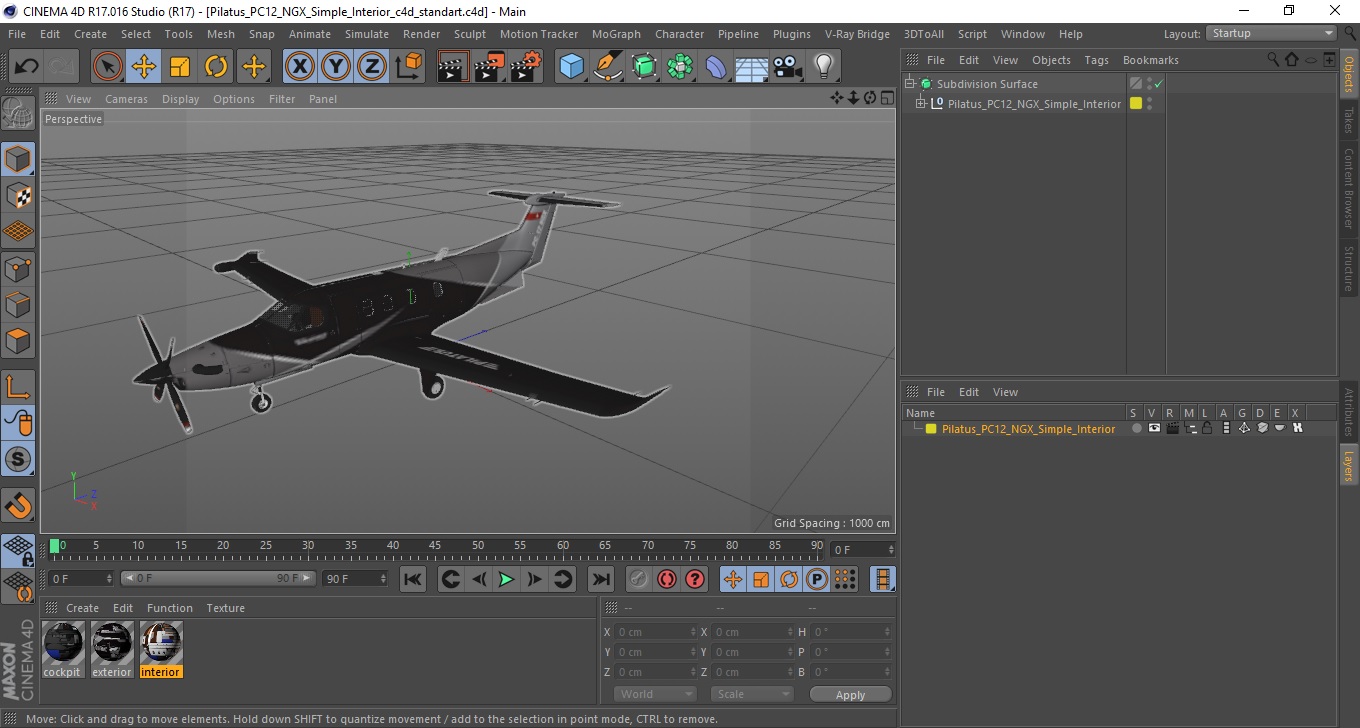
Task: Expand the Subdivision Surface tree node
Action: pos(910,84)
